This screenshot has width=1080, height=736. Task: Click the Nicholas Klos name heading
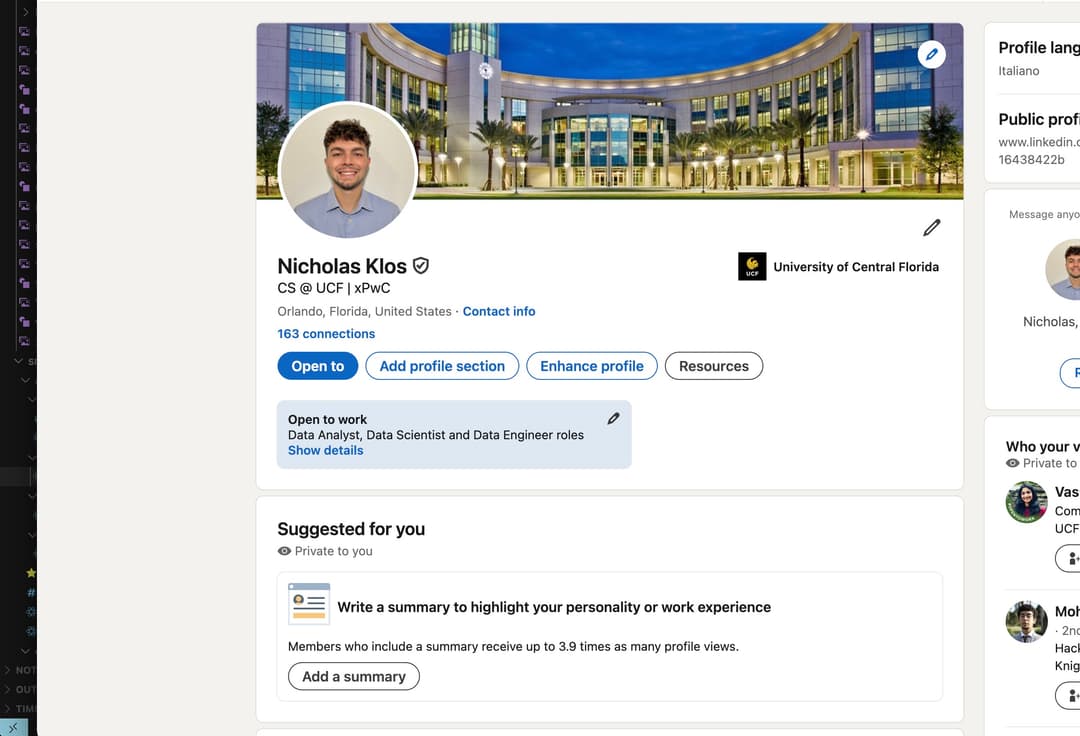[342, 266]
